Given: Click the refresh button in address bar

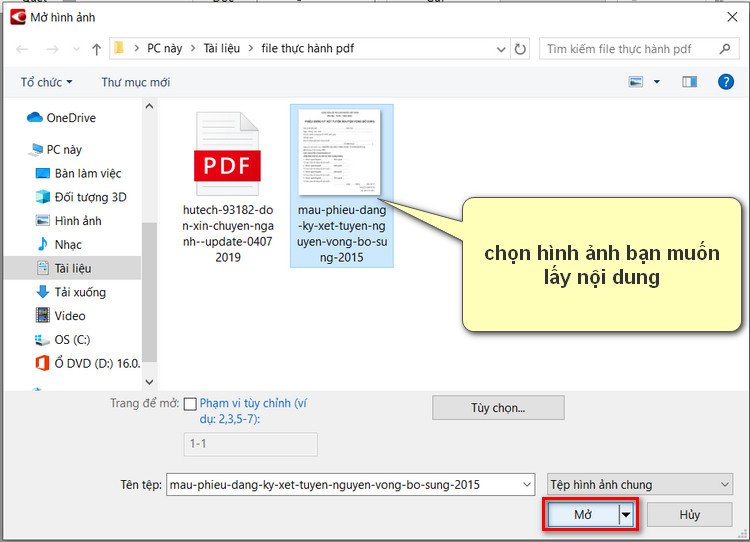Looking at the screenshot, I should click(520, 48).
